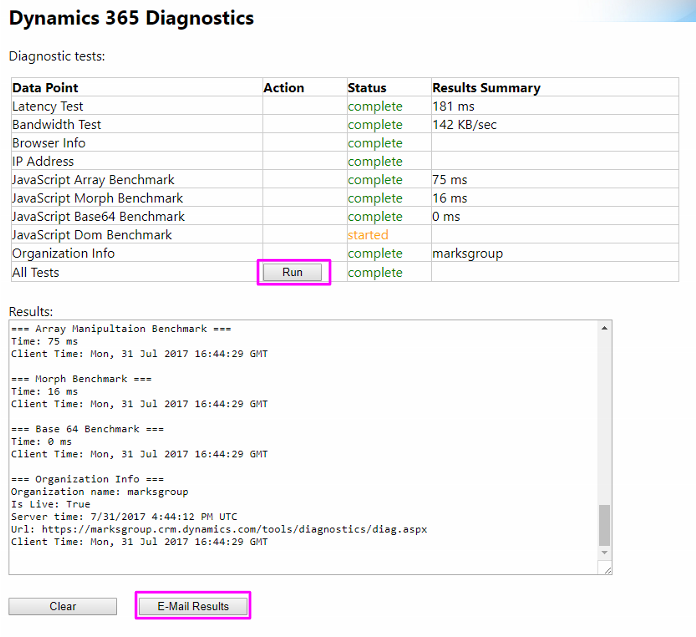Click the All Tests 'complete' status
696x637 pixels.
pyautogui.click(x=375, y=273)
